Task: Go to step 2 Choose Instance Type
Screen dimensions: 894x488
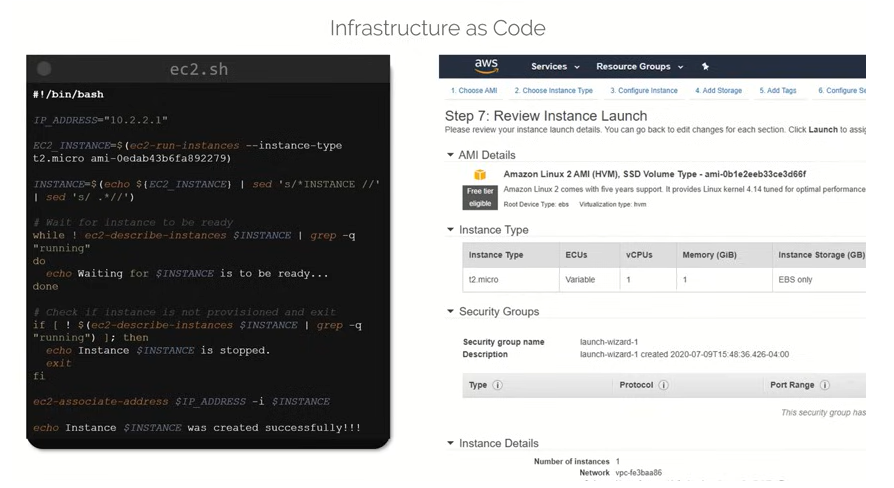Action: point(554,91)
